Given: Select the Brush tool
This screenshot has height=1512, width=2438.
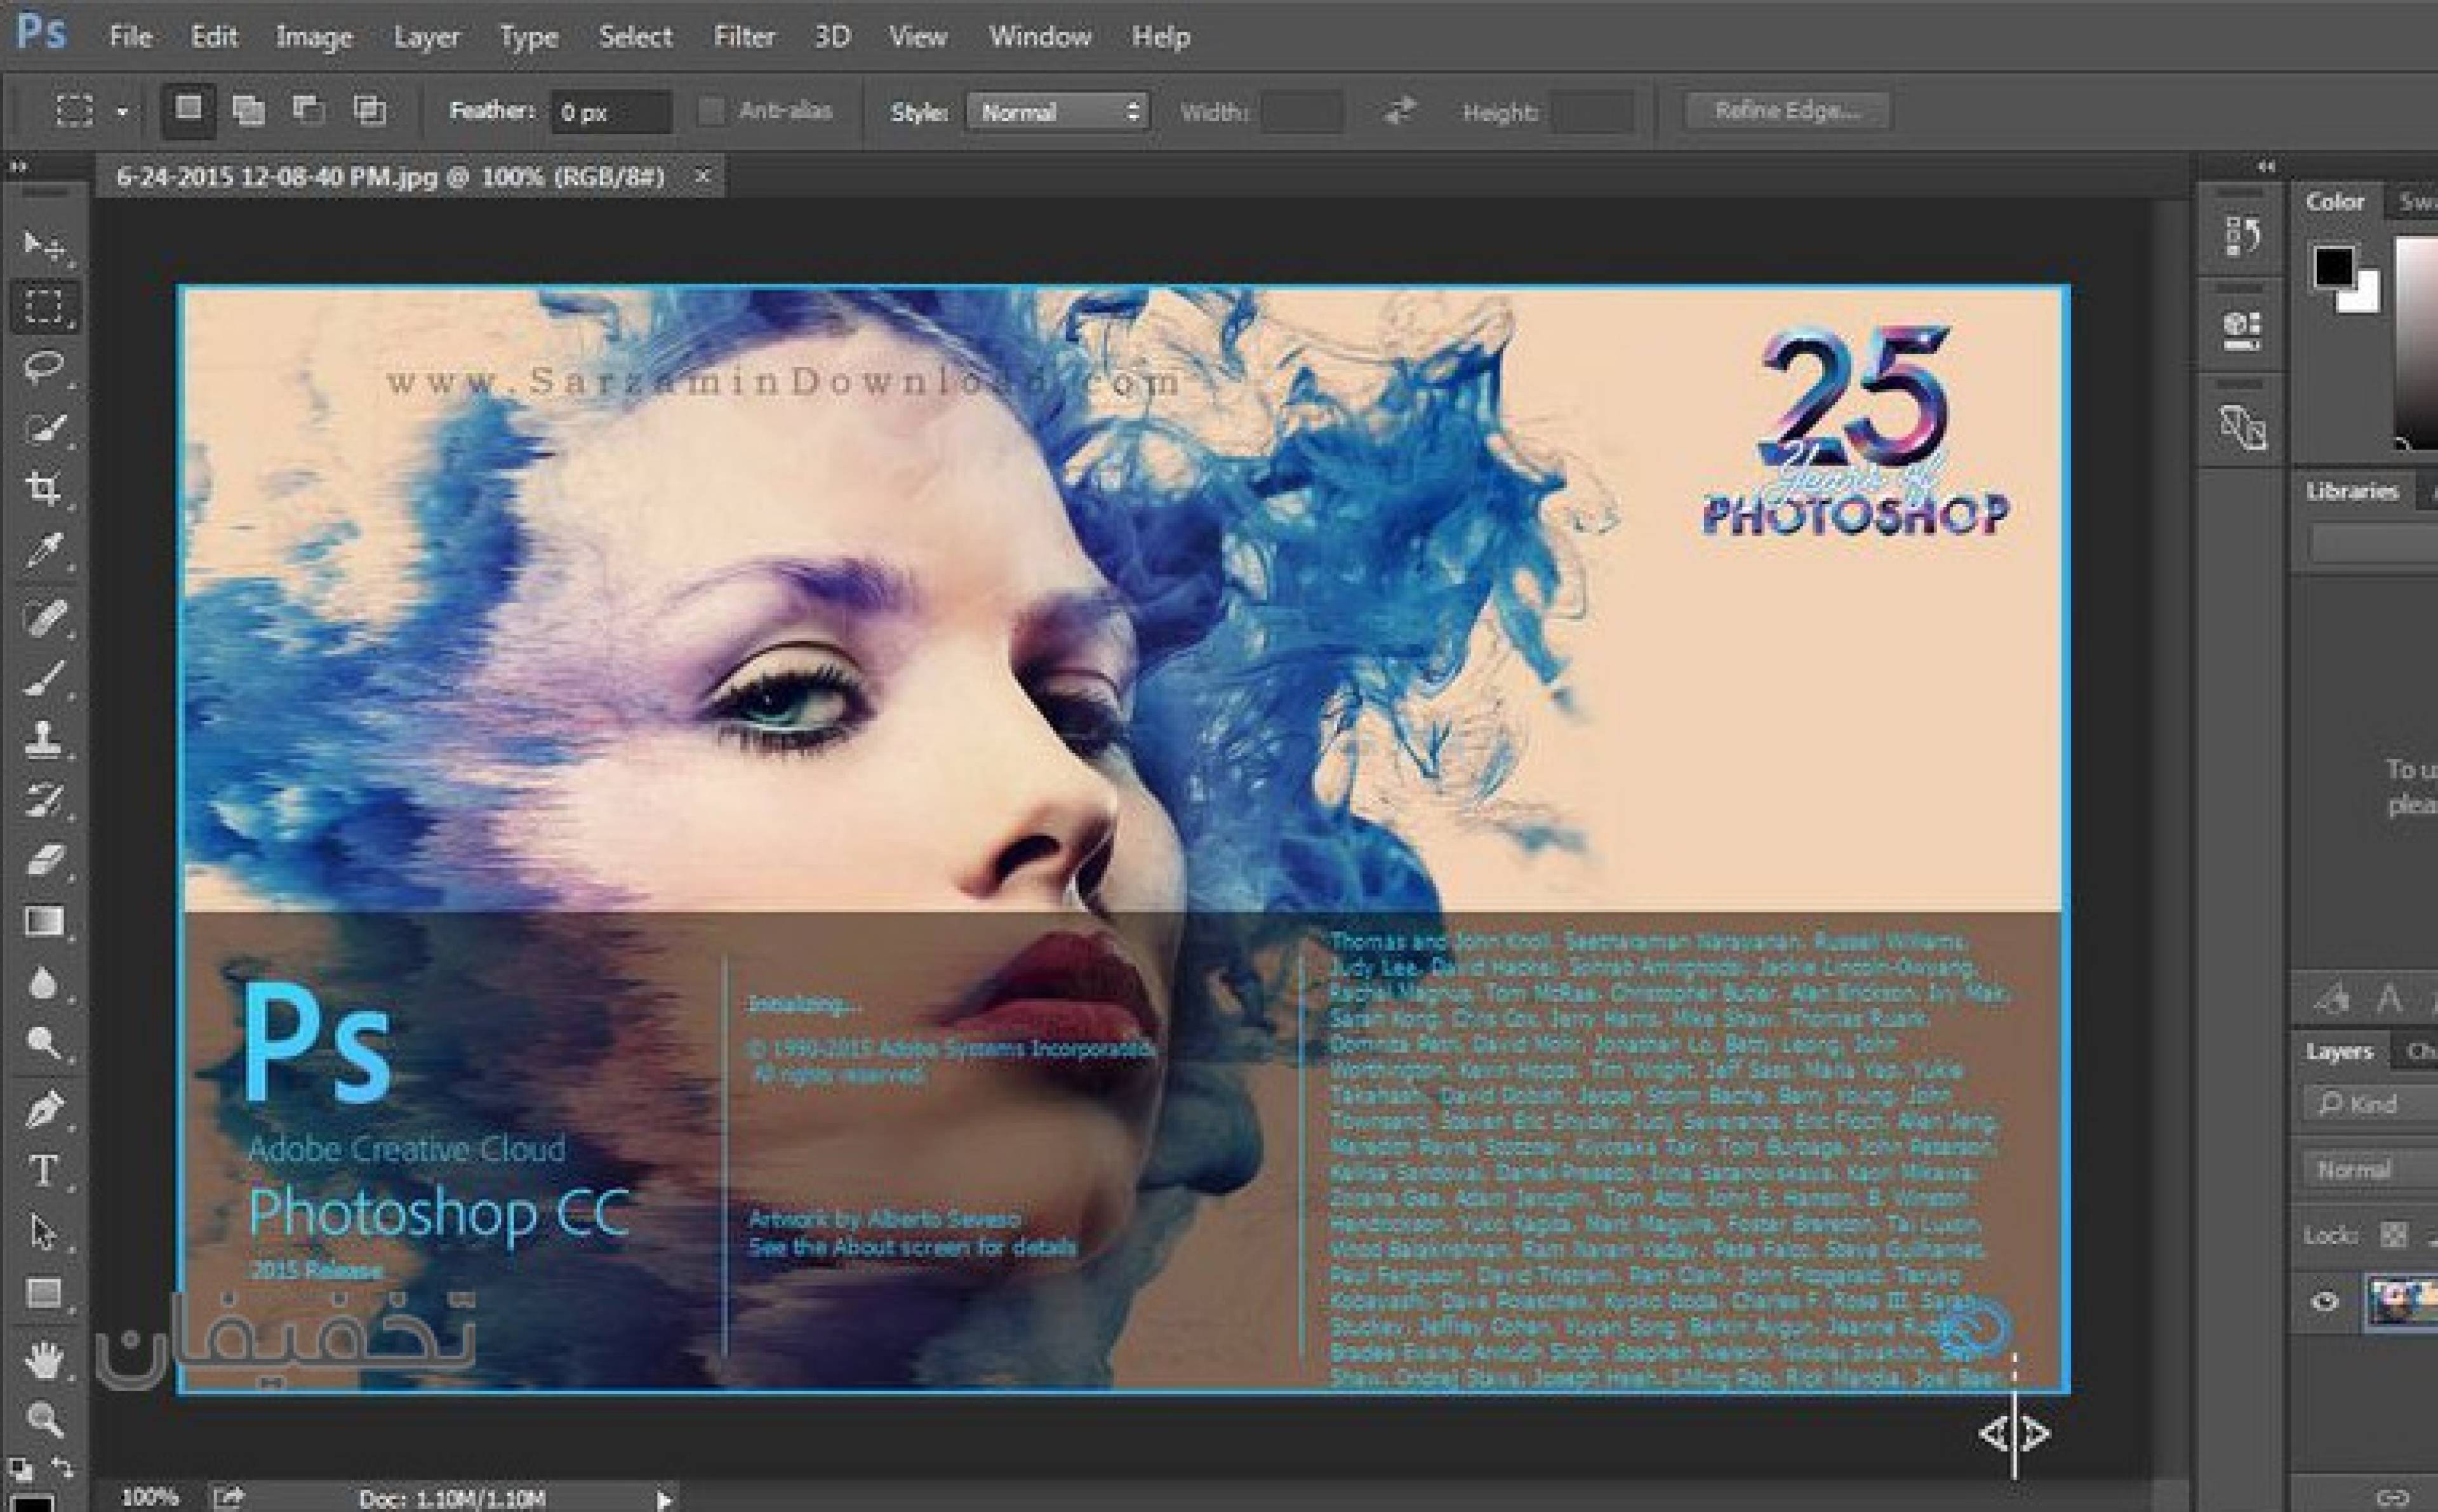Looking at the screenshot, I should pyautogui.click(x=43, y=678).
